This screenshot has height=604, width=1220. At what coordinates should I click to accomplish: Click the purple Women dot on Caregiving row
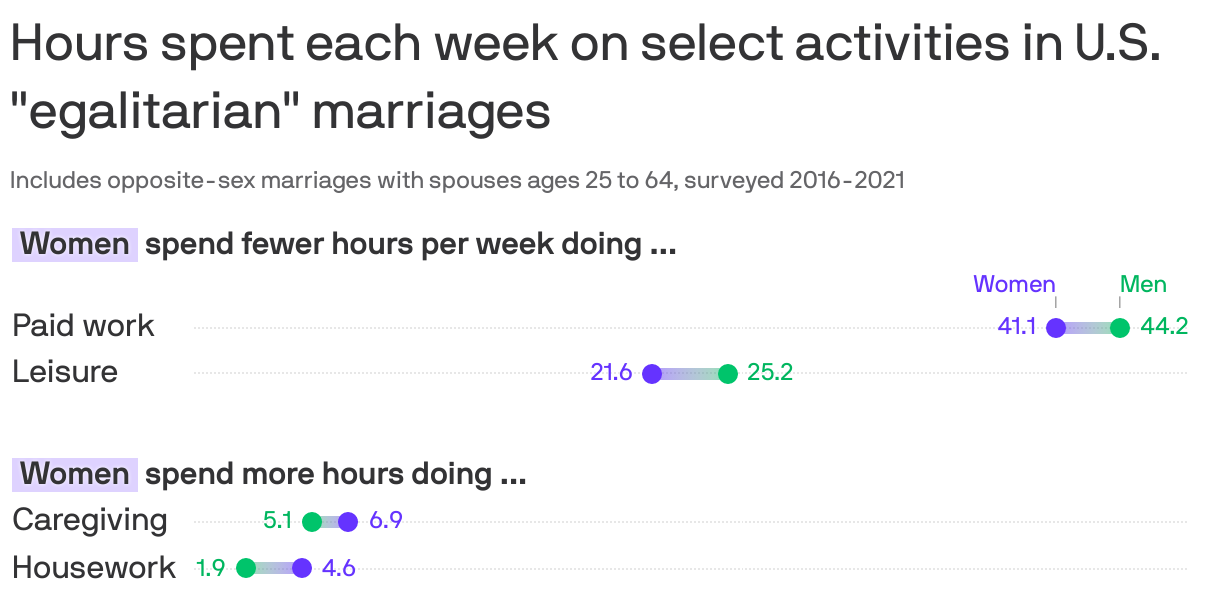348,521
